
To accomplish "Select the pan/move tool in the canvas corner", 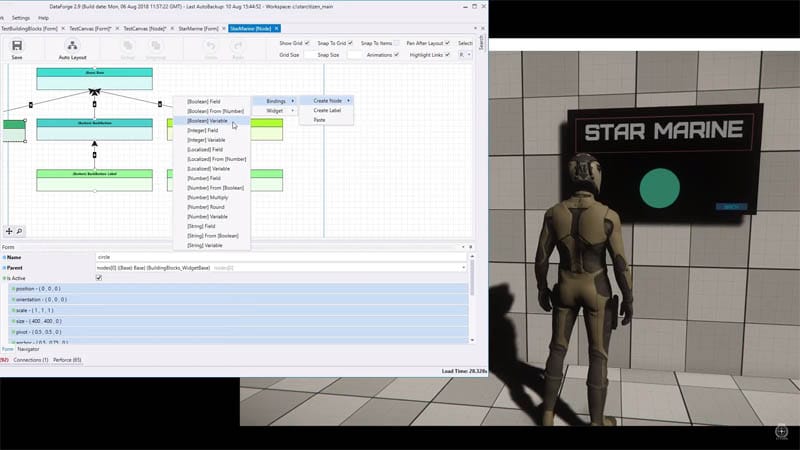I will click(x=9, y=231).
